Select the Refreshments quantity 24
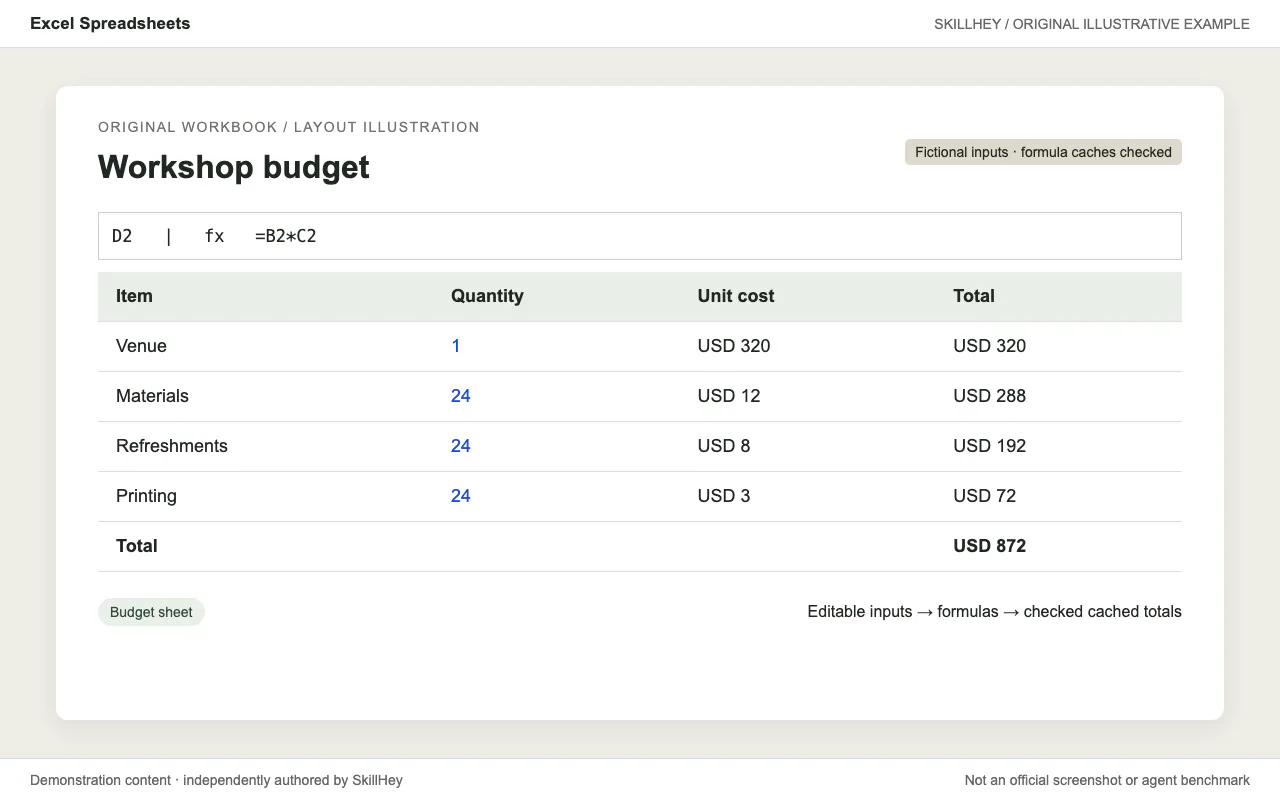This screenshot has height=800, width=1280. tap(461, 446)
